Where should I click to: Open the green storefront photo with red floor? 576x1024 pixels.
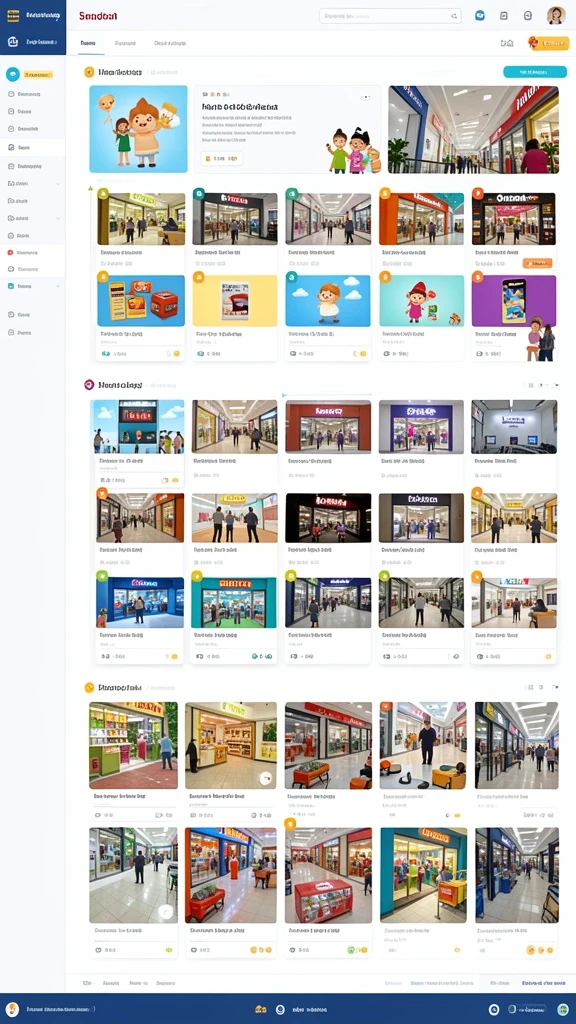[133, 745]
